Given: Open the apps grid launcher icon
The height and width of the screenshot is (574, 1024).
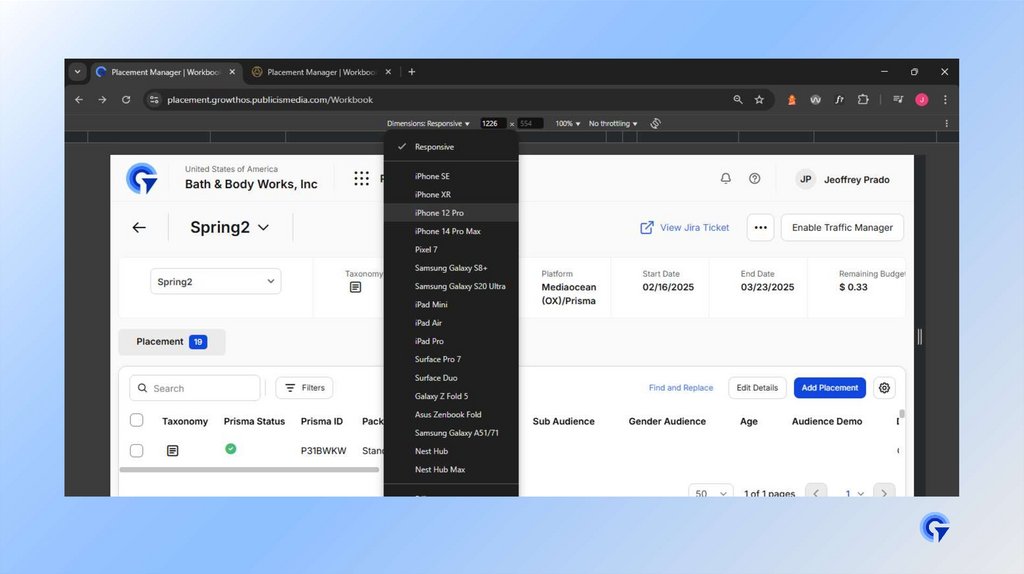Looking at the screenshot, I should 361,178.
